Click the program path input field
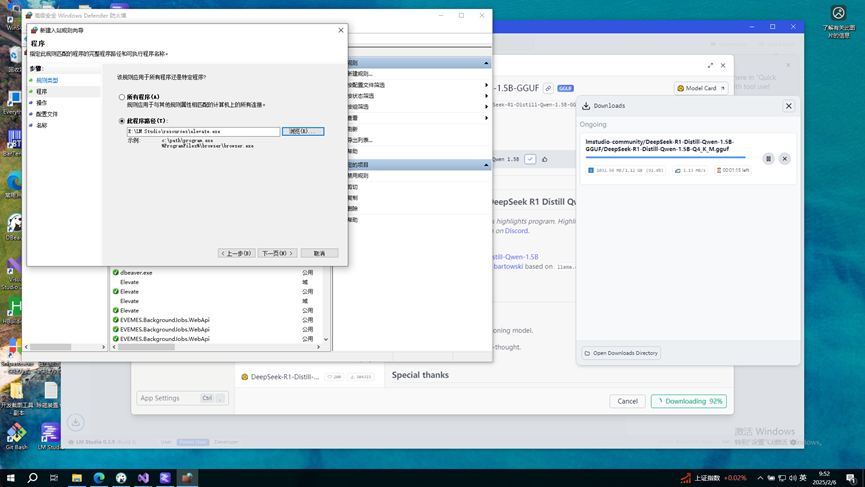The height and width of the screenshot is (487, 865). pos(204,131)
